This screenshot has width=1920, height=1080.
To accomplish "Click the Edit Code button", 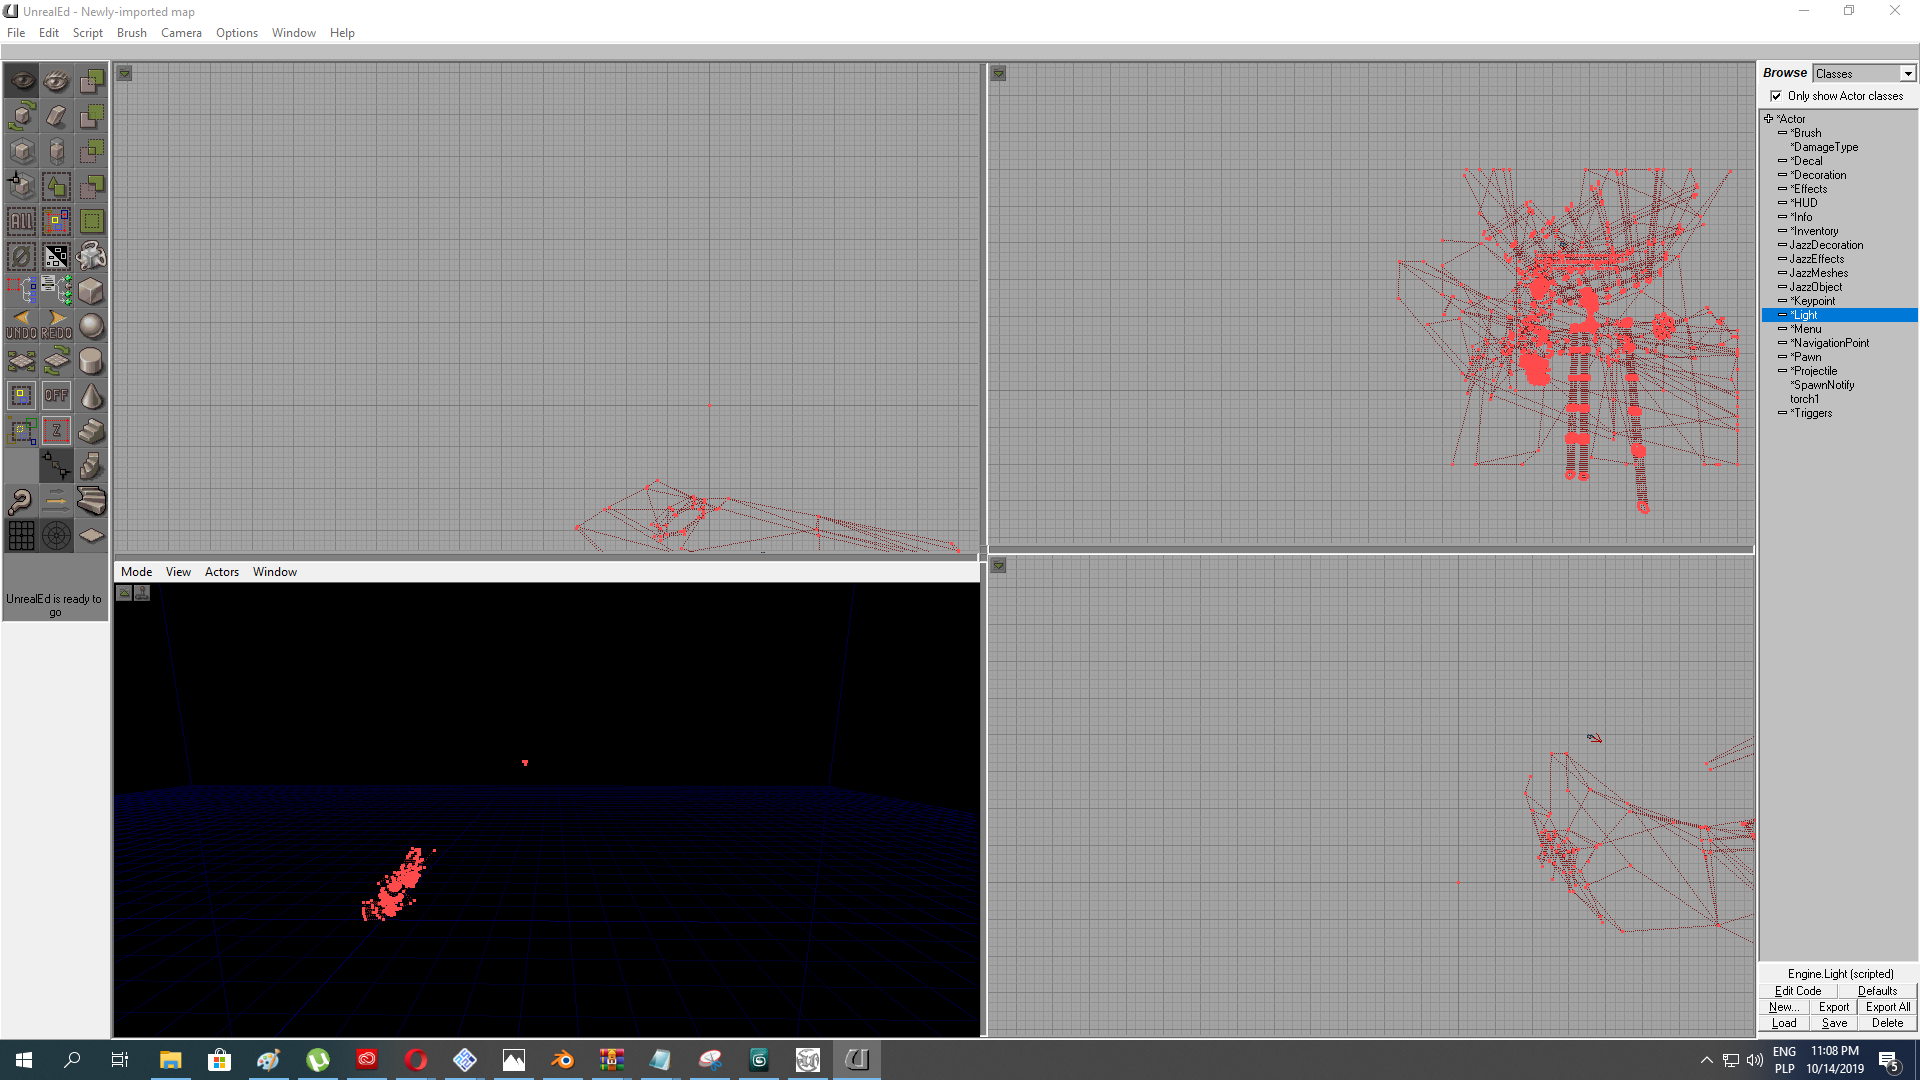I will click(1798, 991).
